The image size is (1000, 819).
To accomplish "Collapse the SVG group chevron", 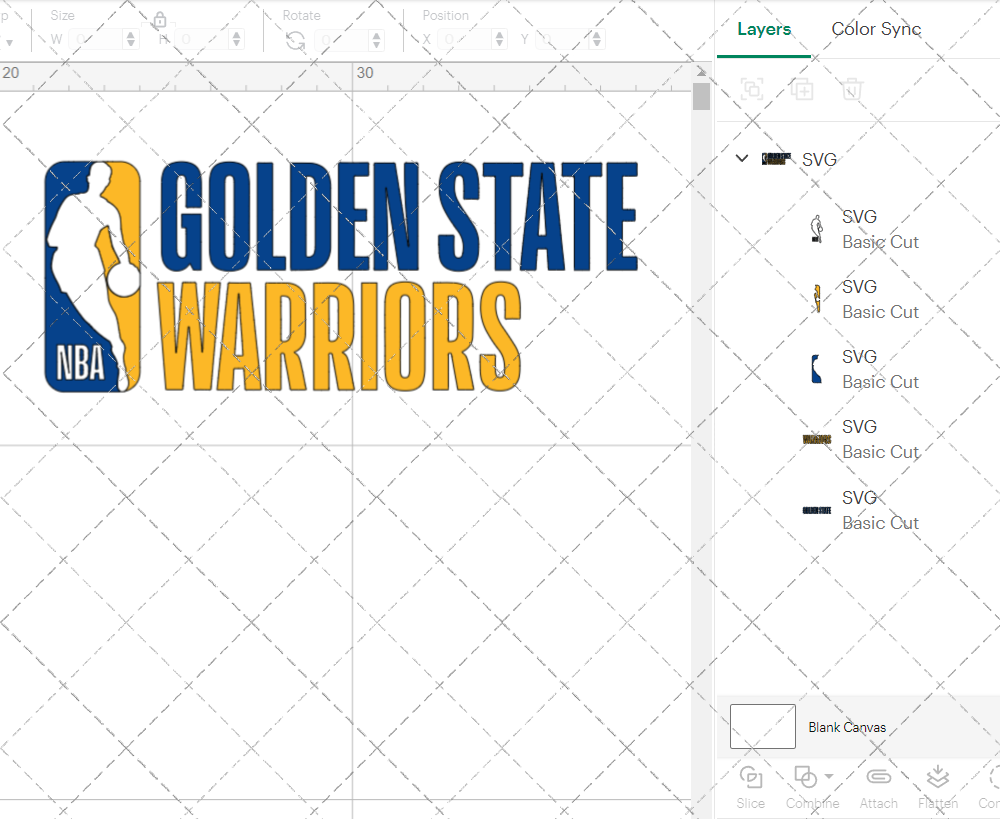I will pyautogui.click(x=742, y=158).
